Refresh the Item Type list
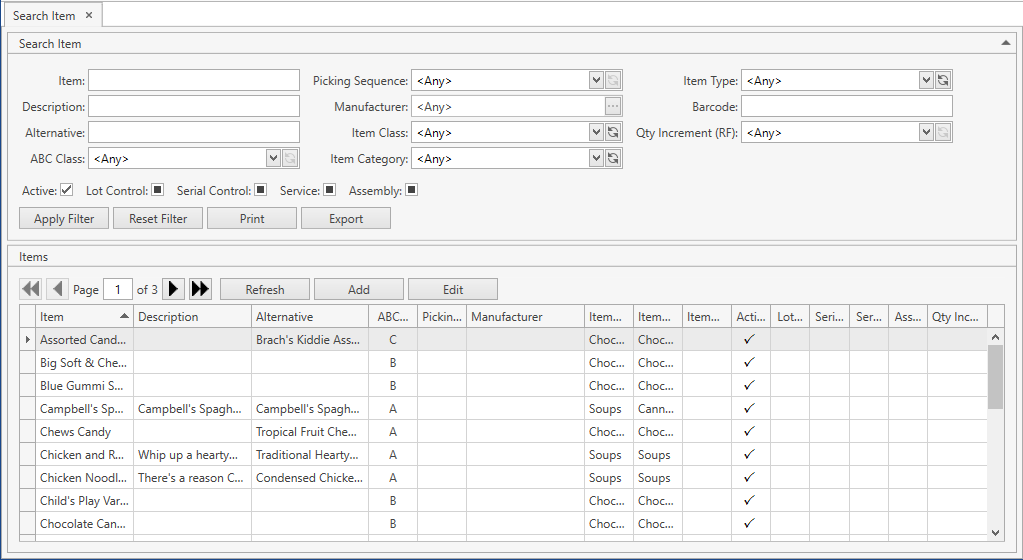This screenshot has width=1023, height=560. tap(943, 80)
